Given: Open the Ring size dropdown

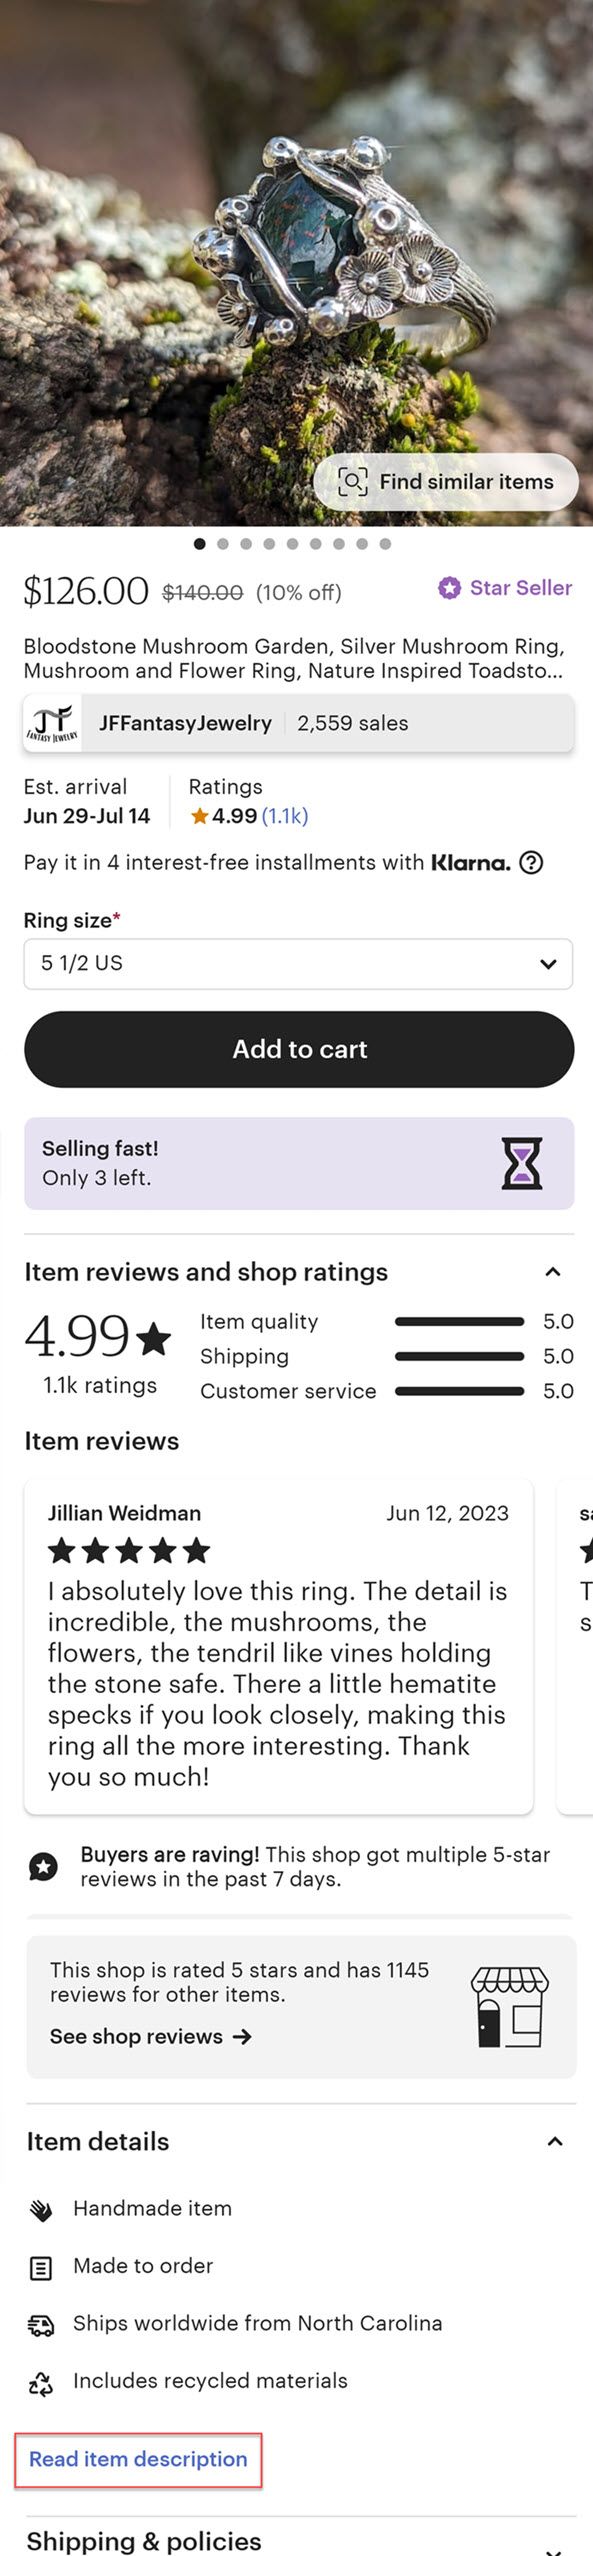Looking at the screenshot, I should (298, 964).
